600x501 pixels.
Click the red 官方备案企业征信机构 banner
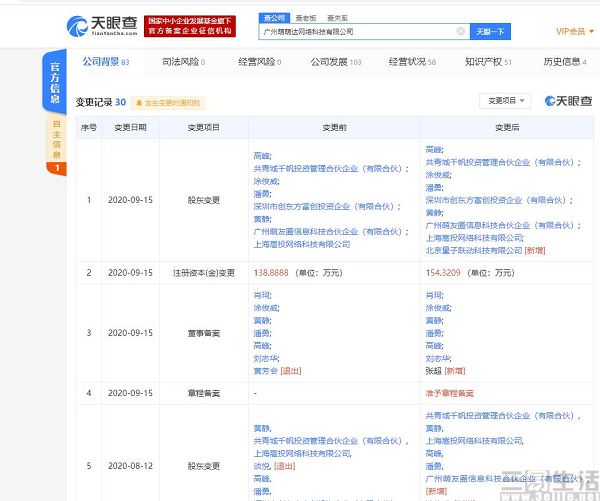coord(190,26)
